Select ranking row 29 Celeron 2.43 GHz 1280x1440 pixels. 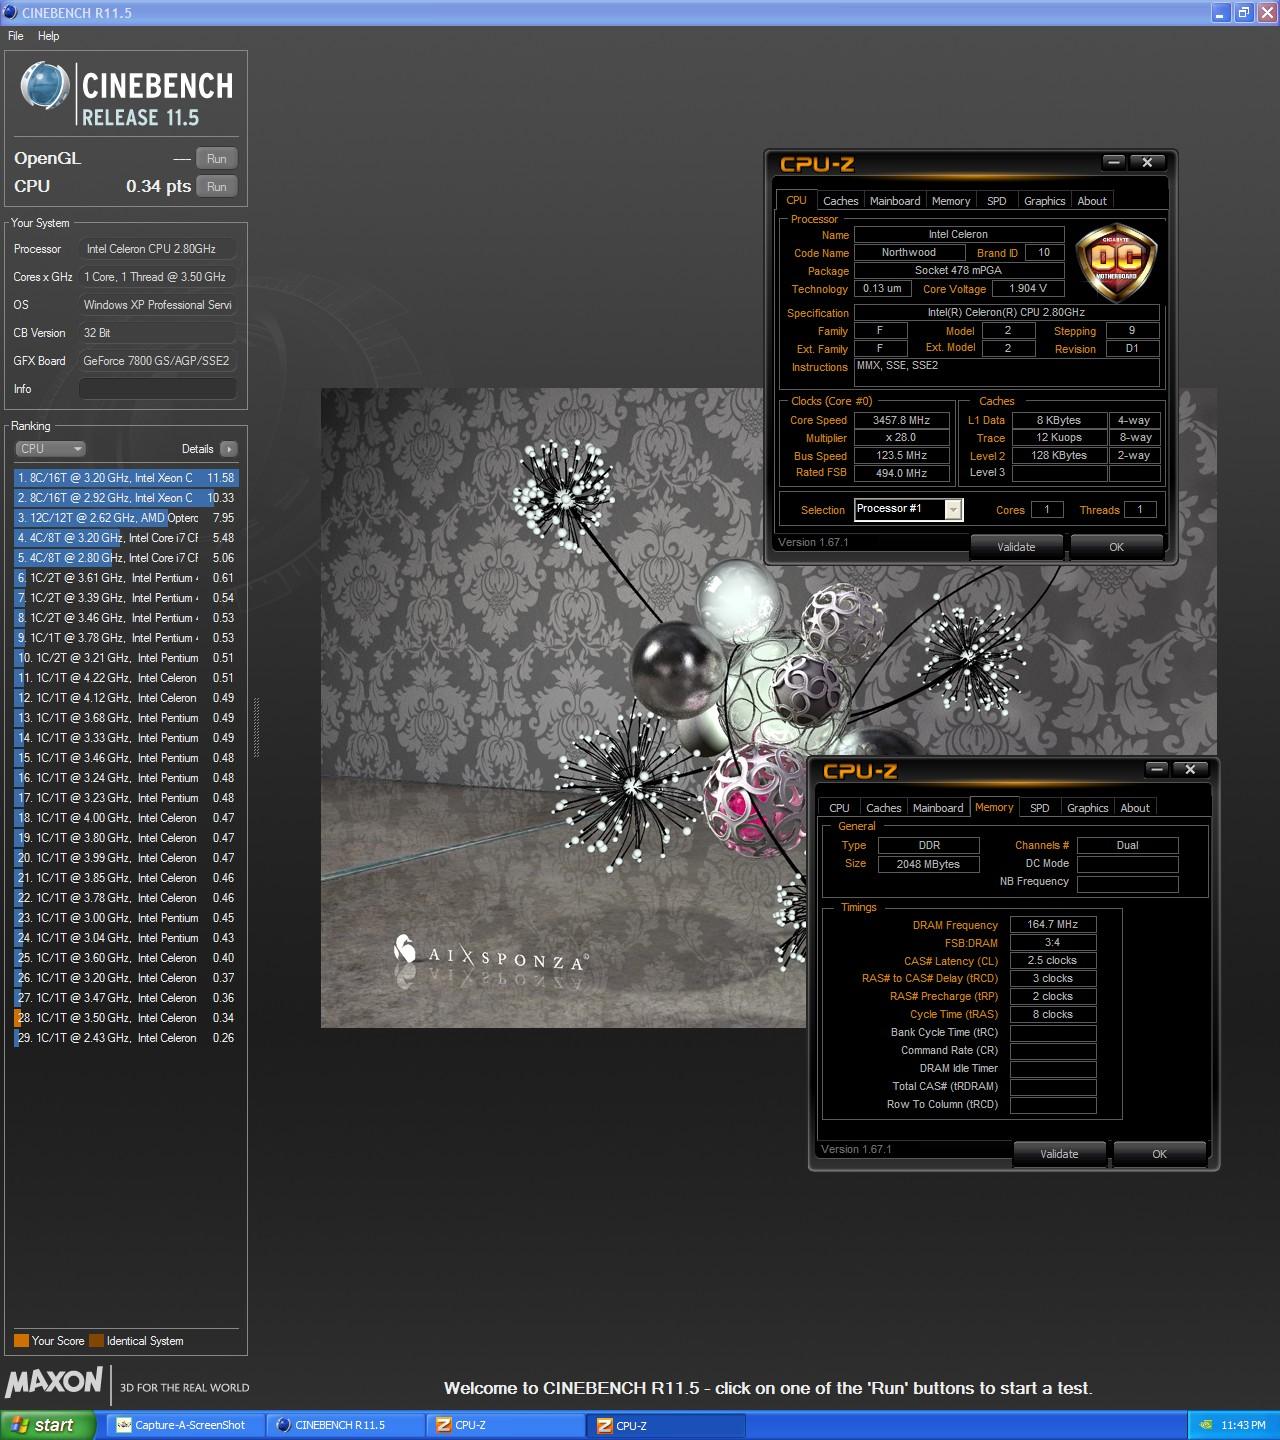pos(126,1038)
